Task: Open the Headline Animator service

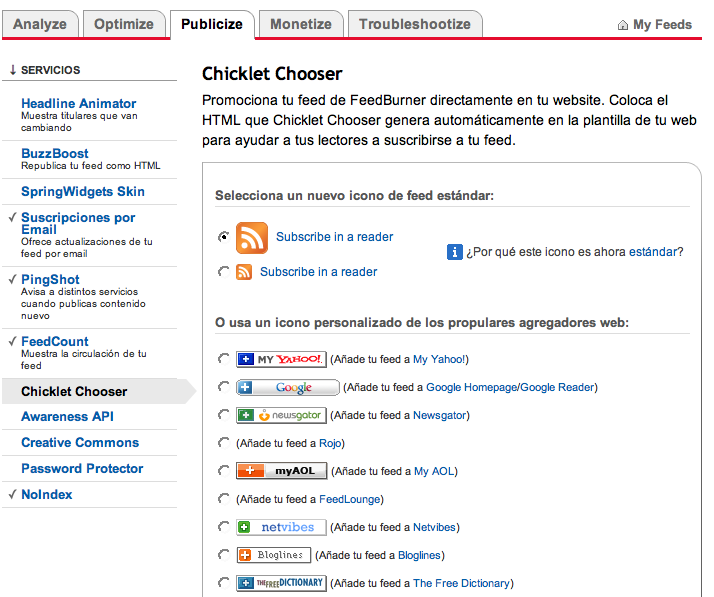Action: point(78,103)
